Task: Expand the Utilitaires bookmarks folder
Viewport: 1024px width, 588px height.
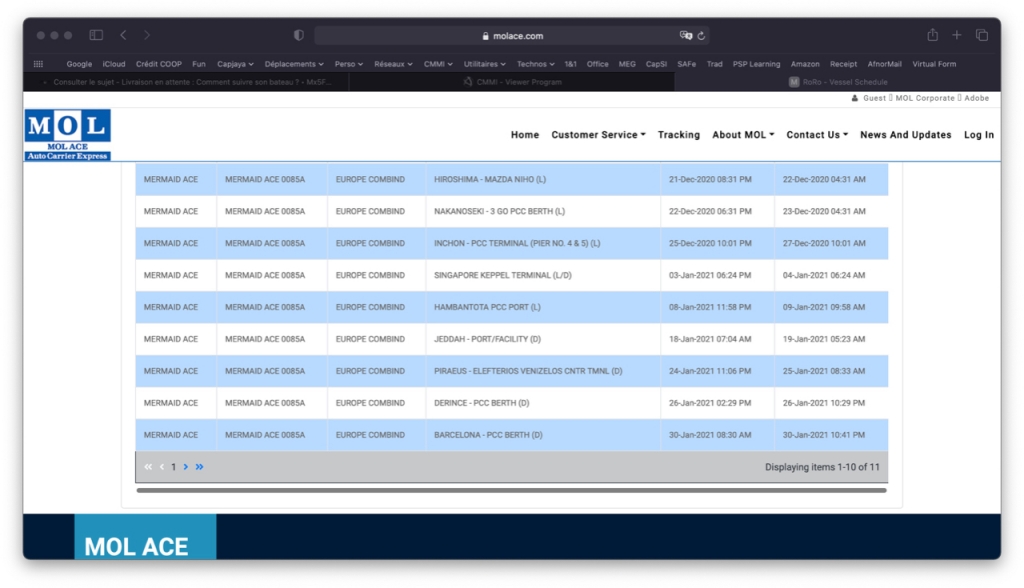Action: [485, 64]
